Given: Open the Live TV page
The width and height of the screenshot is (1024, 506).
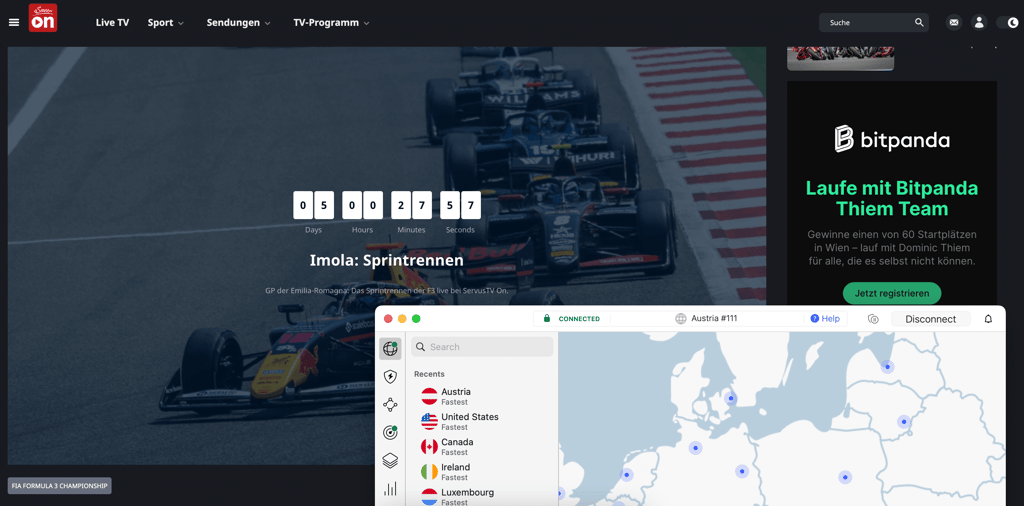Looking at the screenshot, I should pos(112,22).
